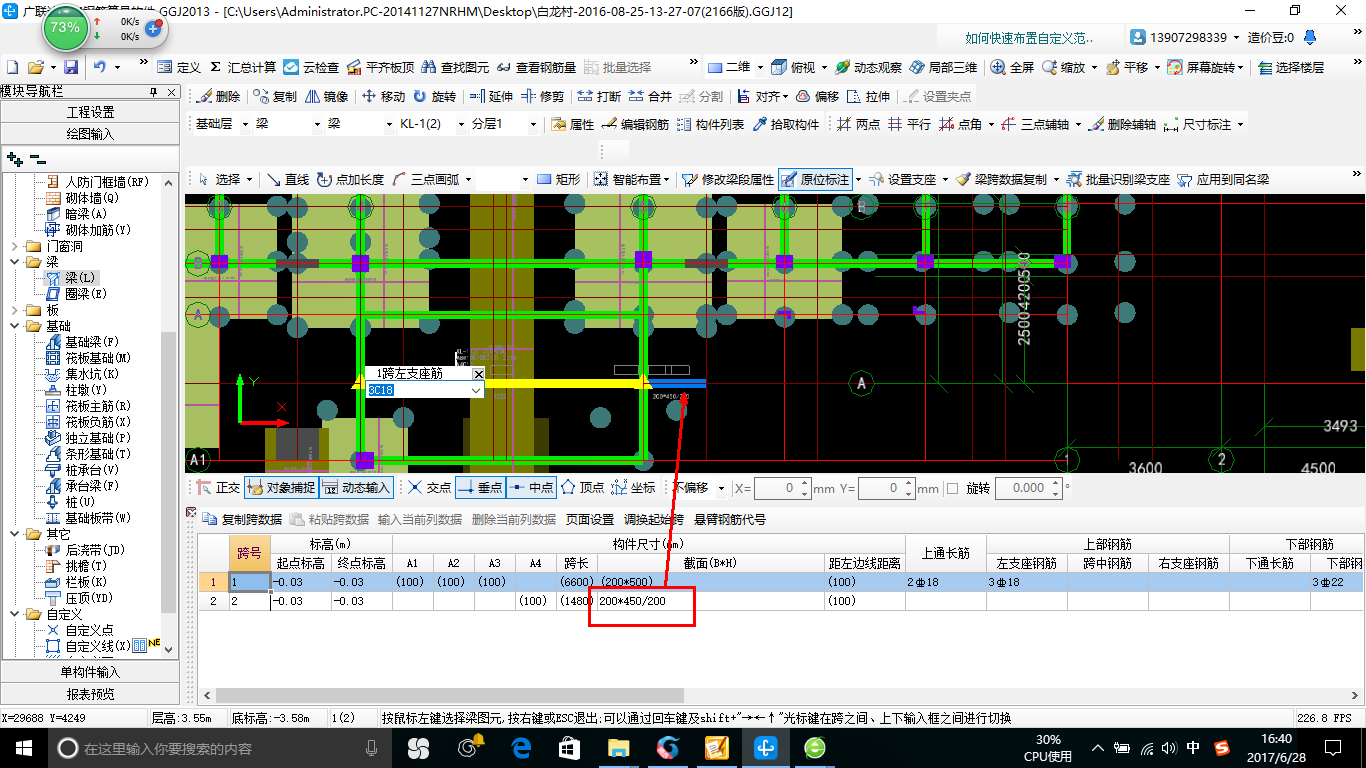The height and width of the screenshot is (768, 1366).
Task: Open 查看钢筋量 rebar quantity viewer
Action: click(536, 67)
